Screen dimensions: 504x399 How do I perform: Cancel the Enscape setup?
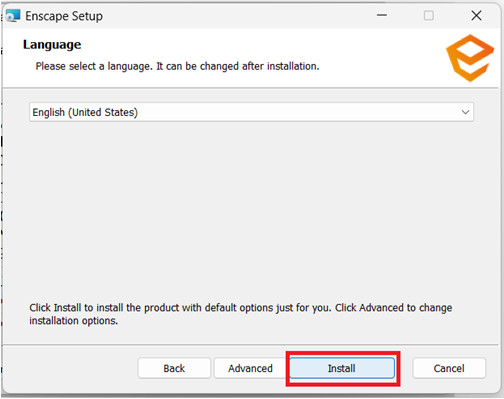(x=449, y=368)
